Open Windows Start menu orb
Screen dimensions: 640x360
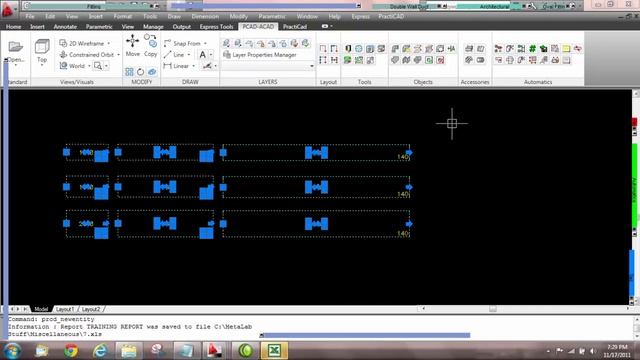pos(12,351)
